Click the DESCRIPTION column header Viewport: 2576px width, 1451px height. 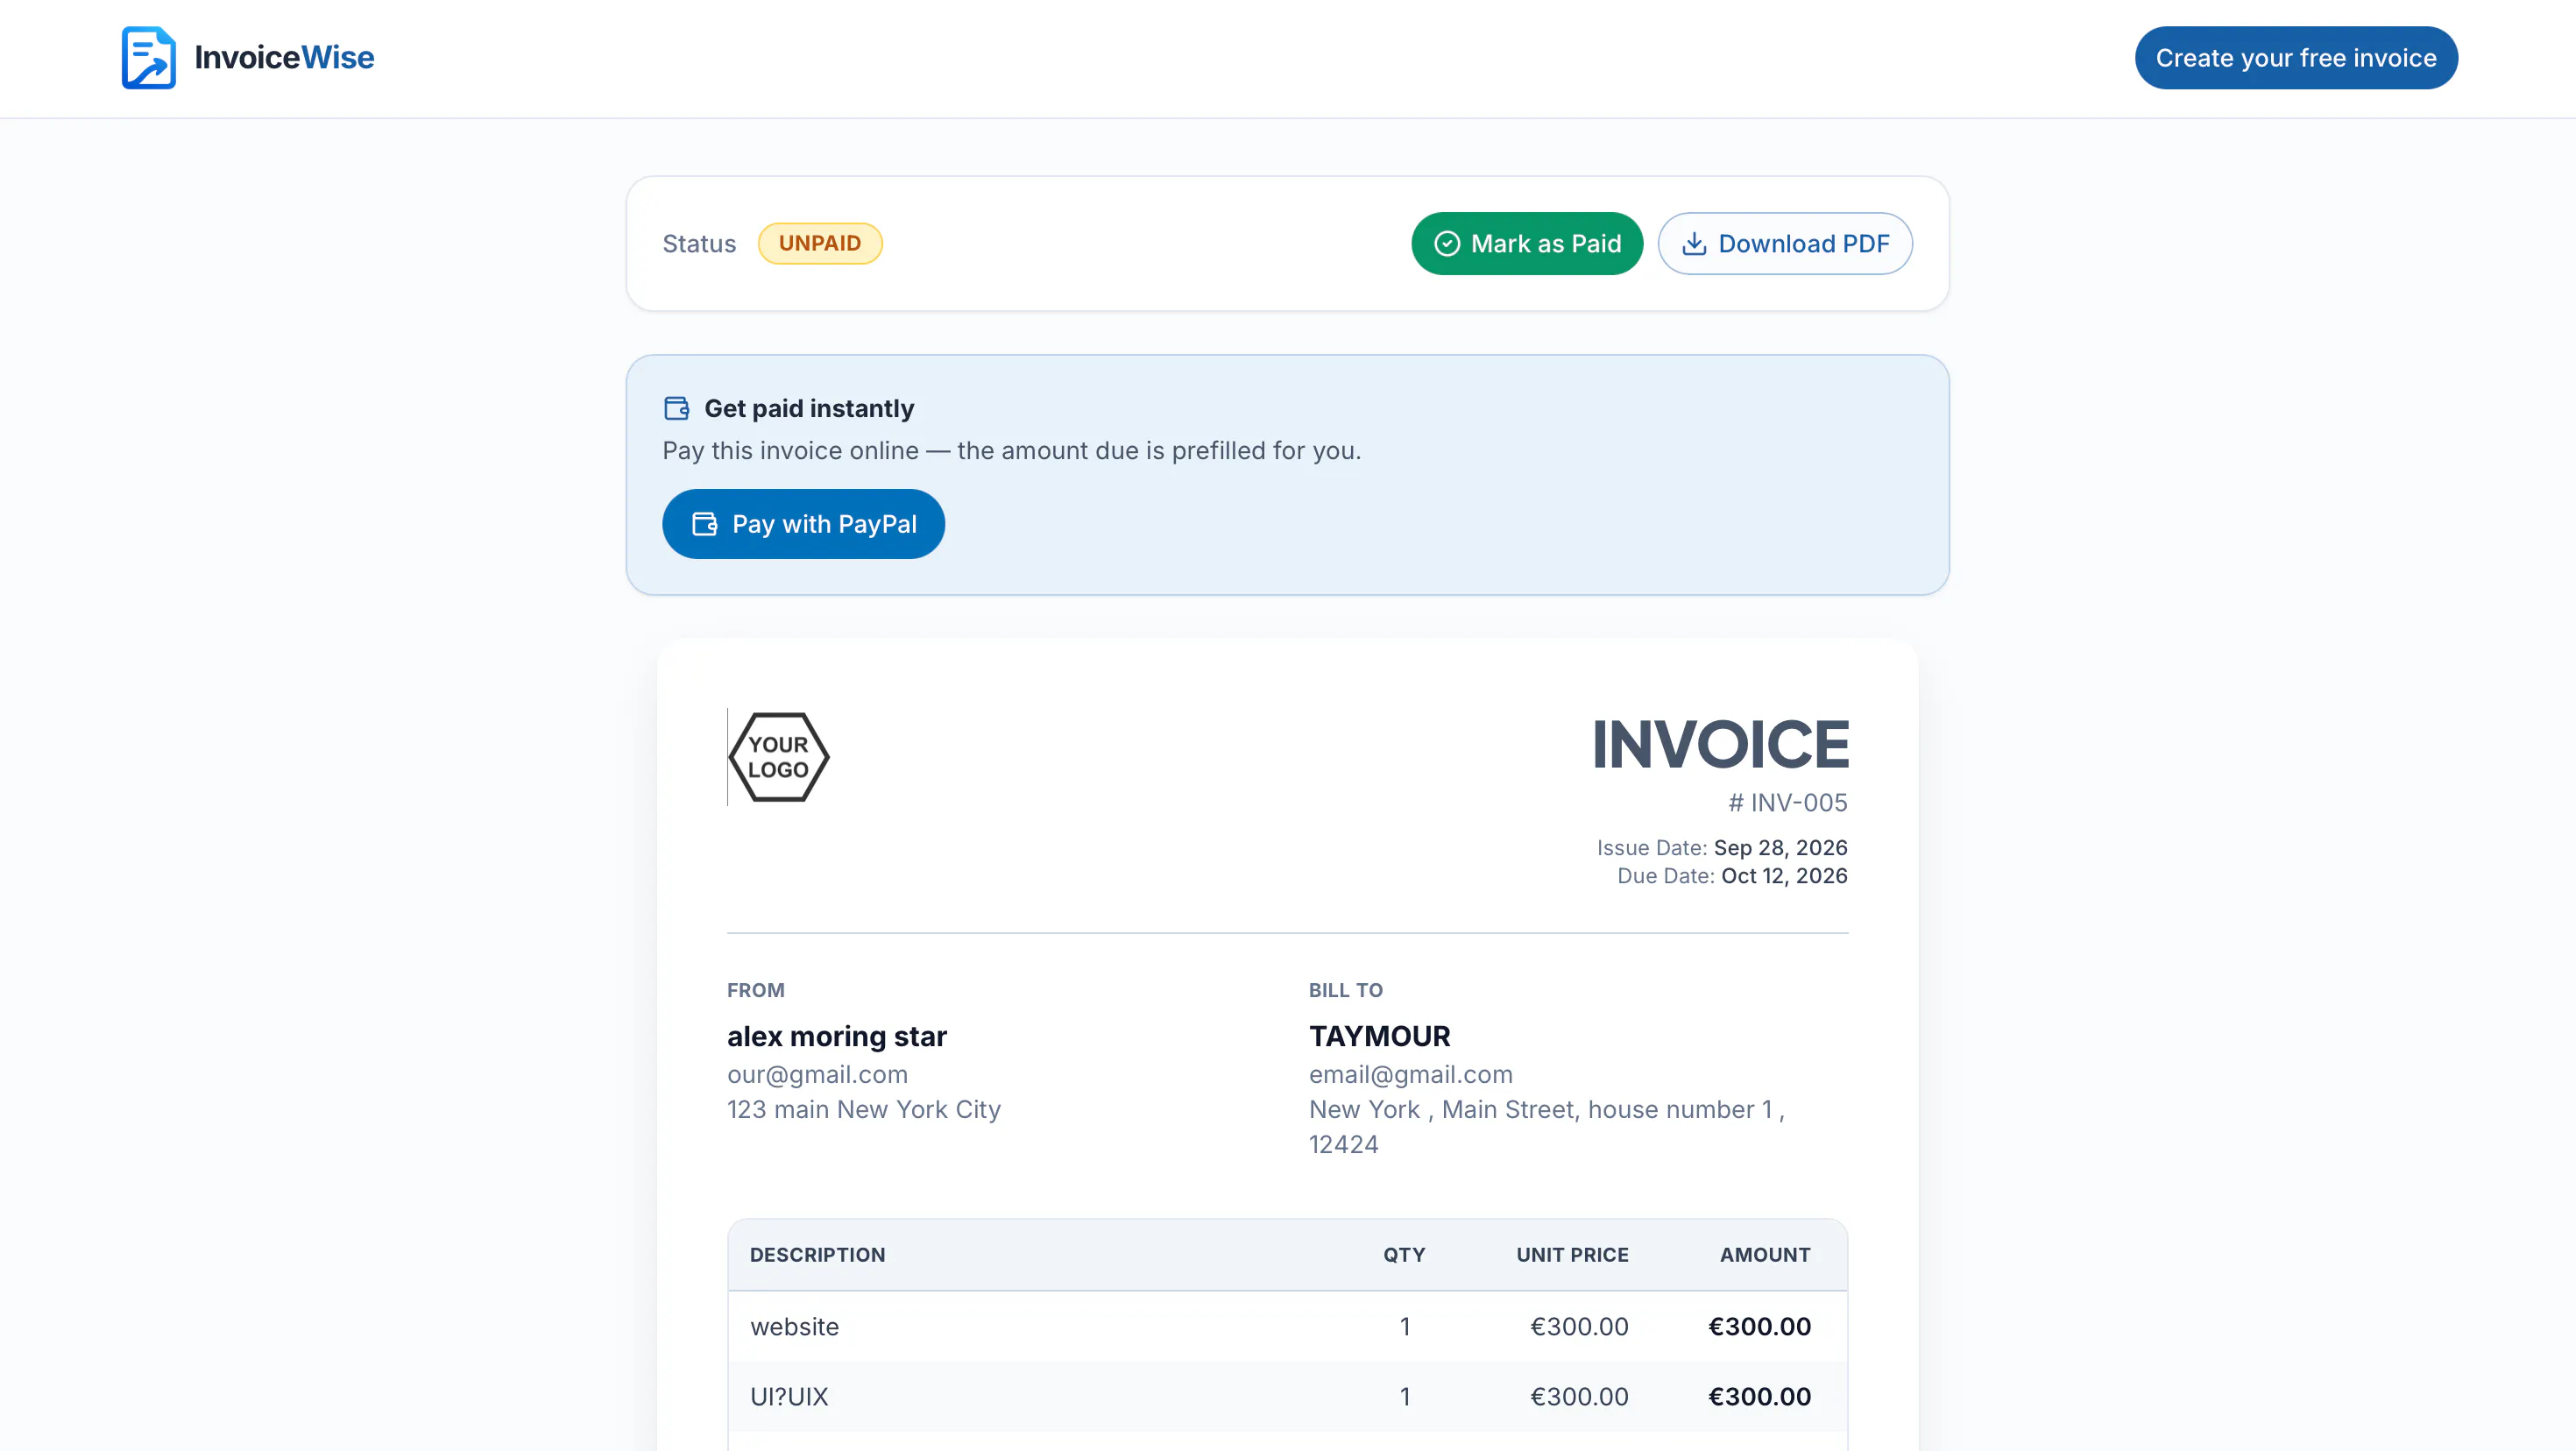[817, 1255]
